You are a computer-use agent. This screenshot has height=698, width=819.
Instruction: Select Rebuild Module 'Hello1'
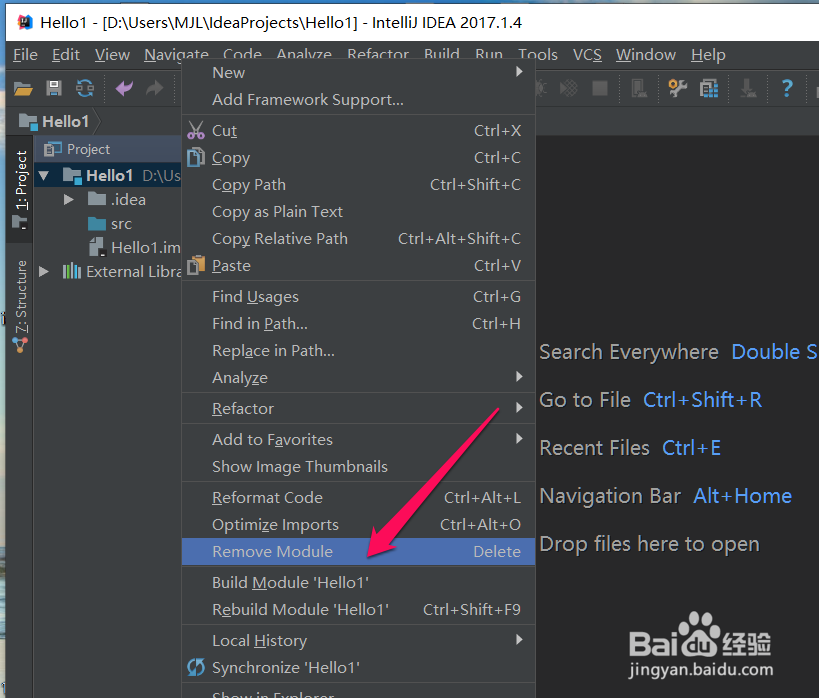pyautogui.click(x=358, y=610)
